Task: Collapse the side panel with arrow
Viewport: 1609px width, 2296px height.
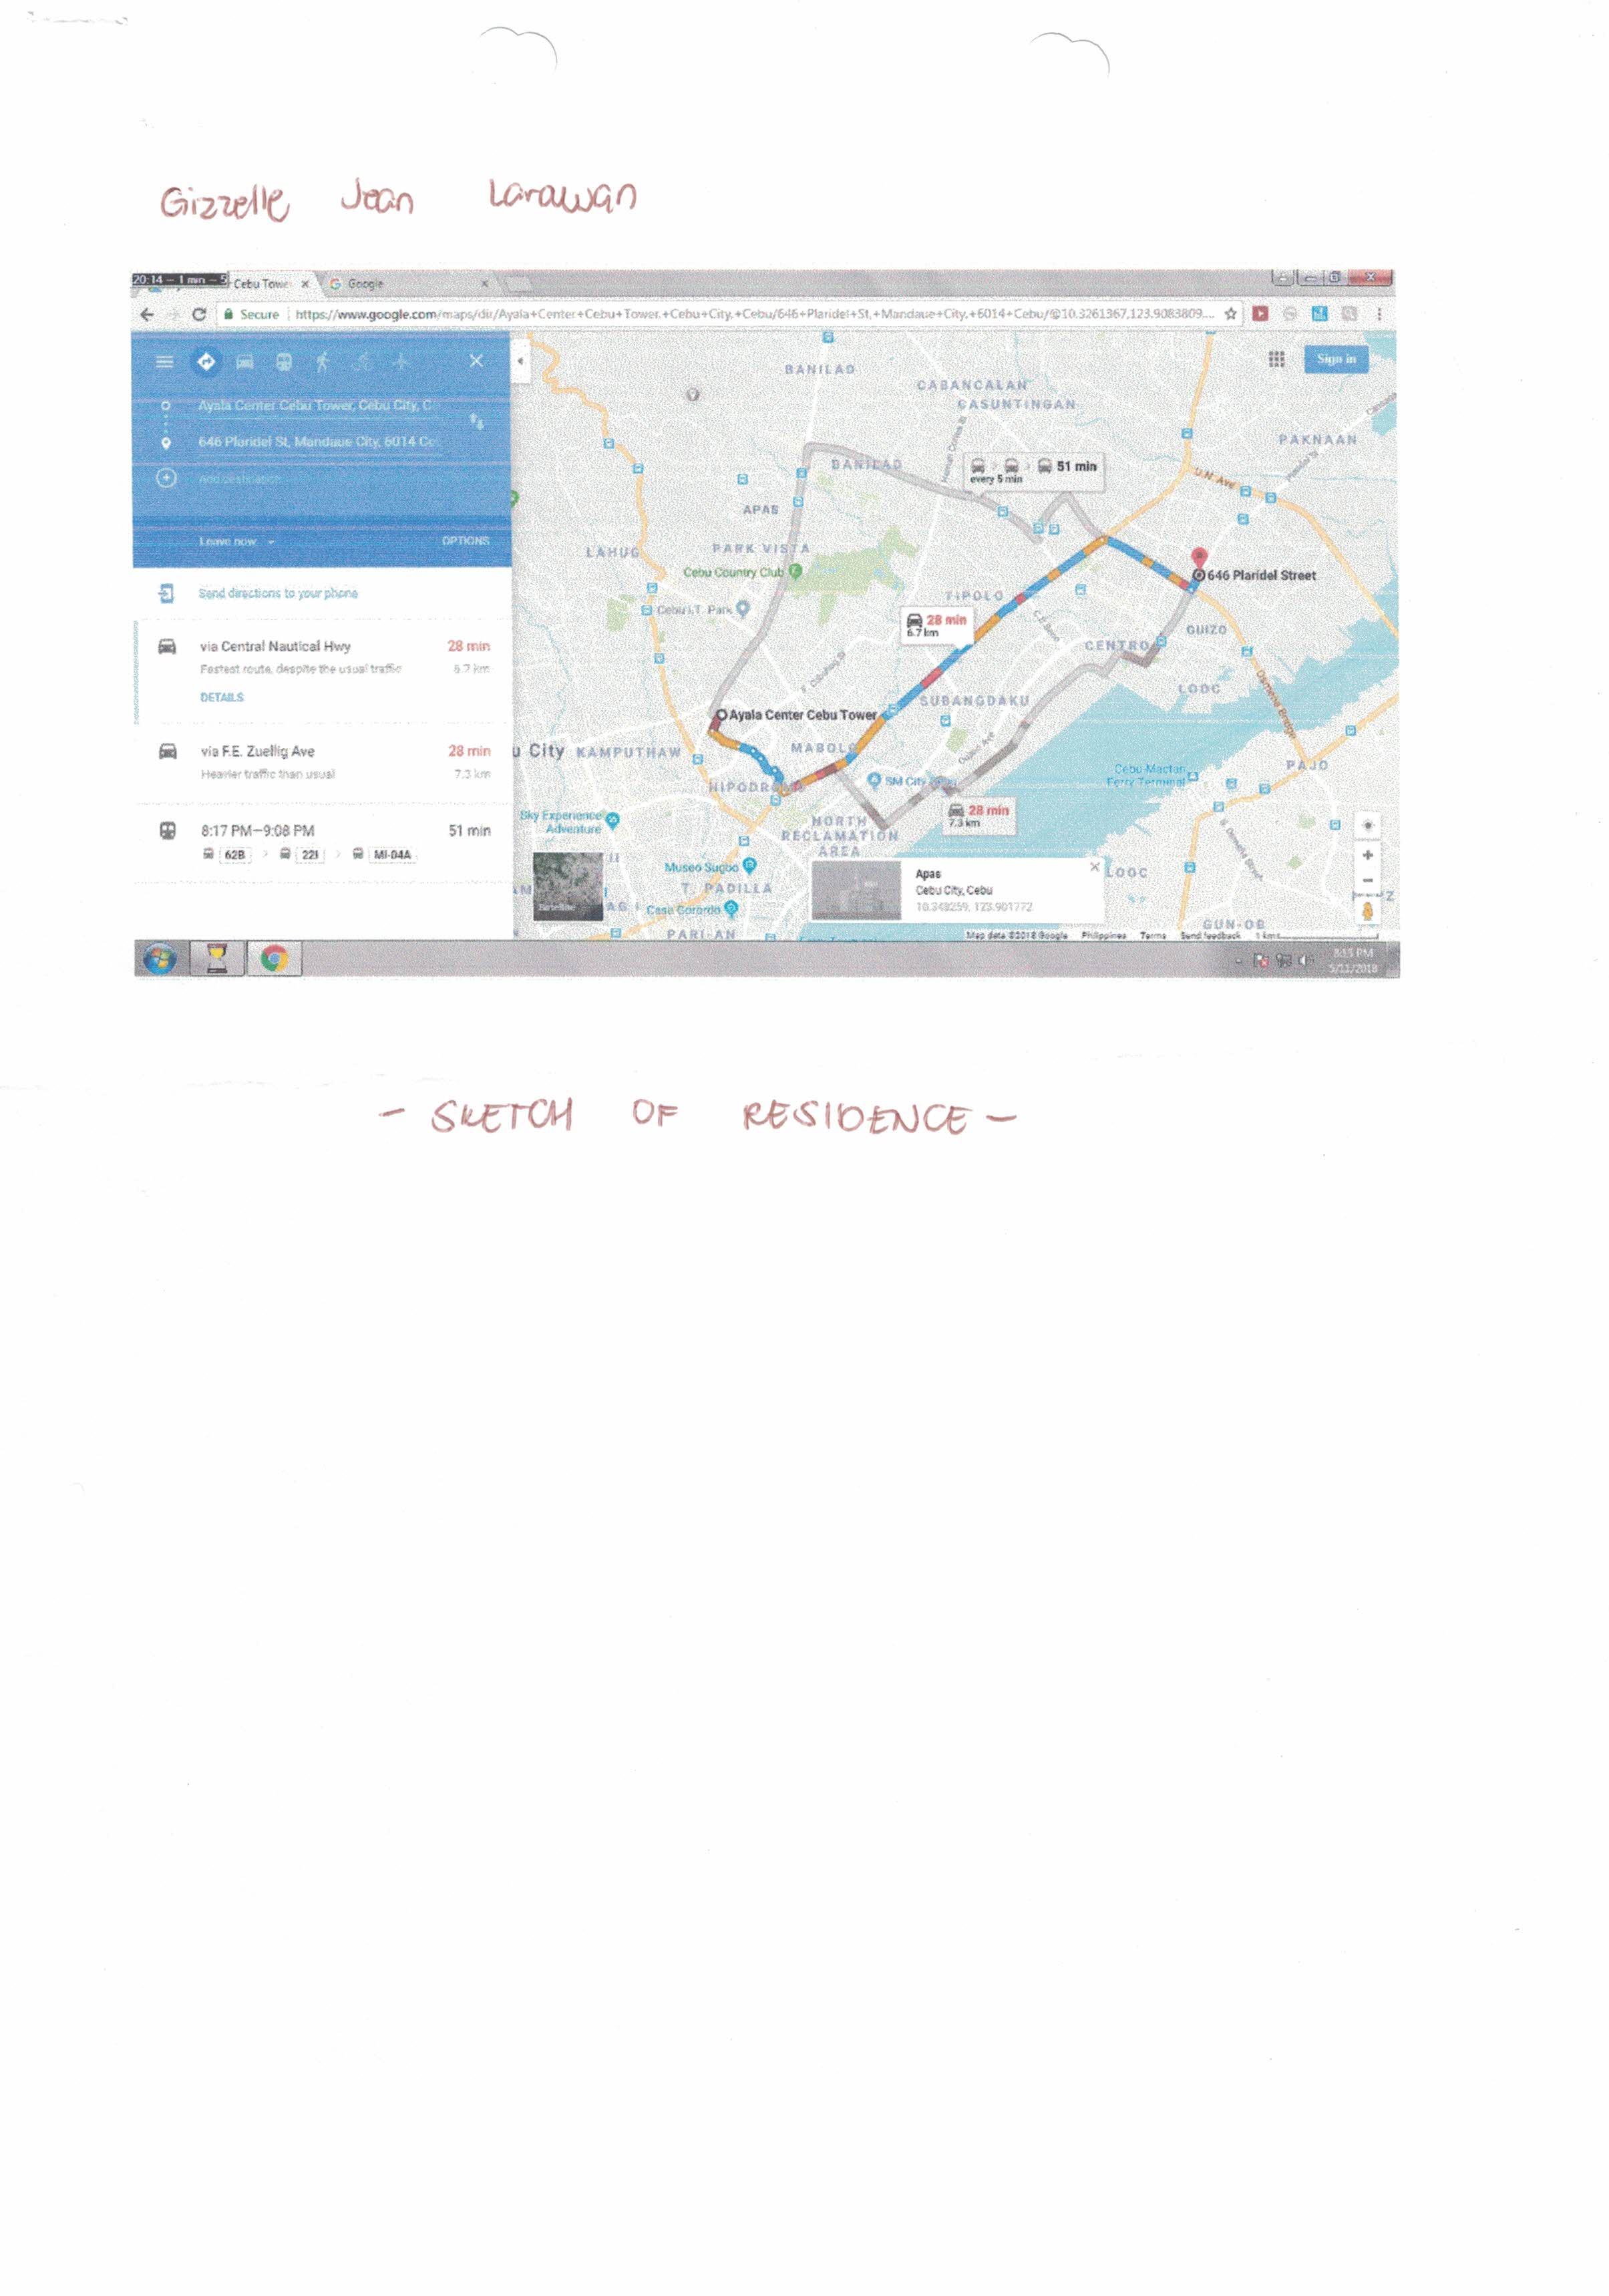Action: point(520,361)
